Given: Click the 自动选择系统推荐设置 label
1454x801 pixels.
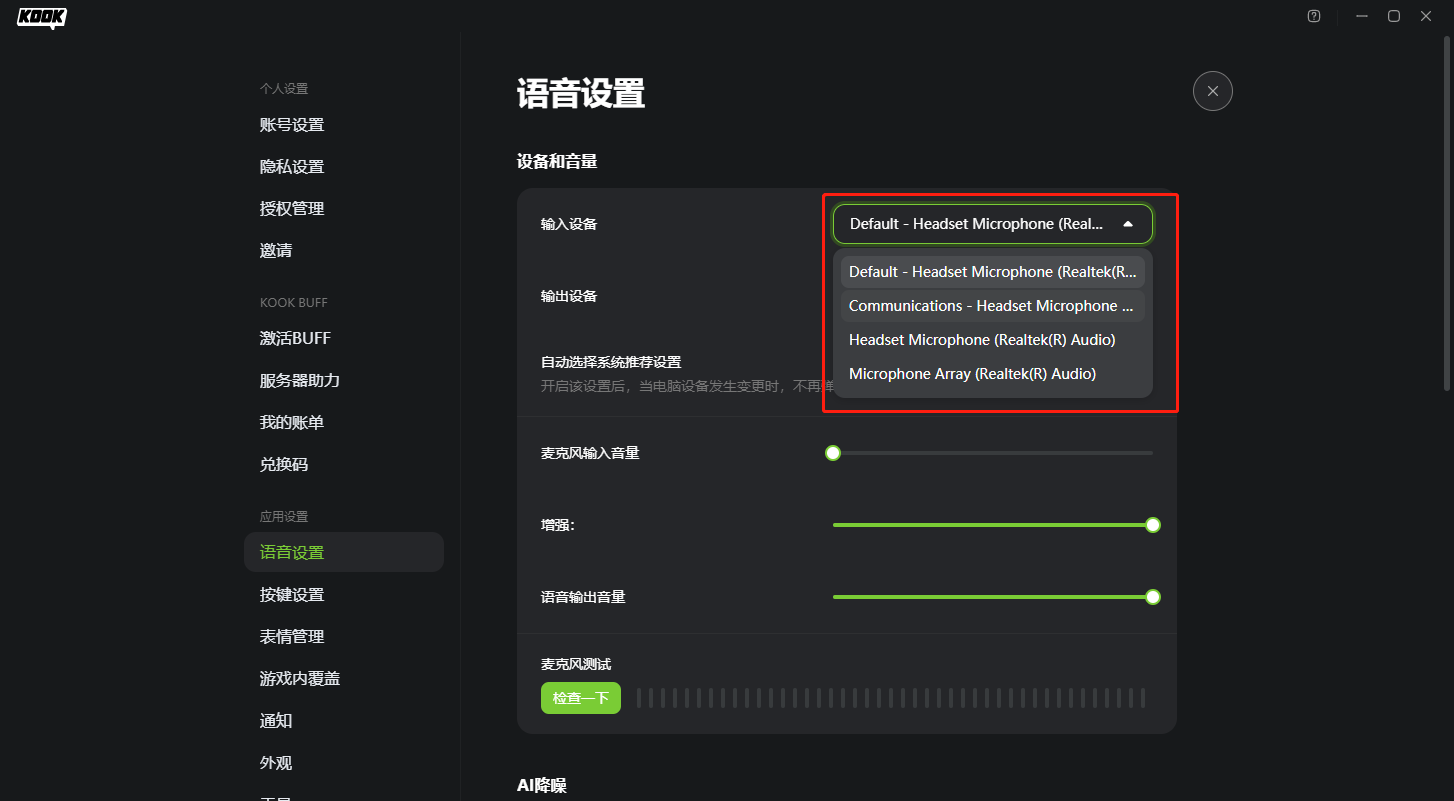Looking at the screenshot, I should click(x=611, y=362).
